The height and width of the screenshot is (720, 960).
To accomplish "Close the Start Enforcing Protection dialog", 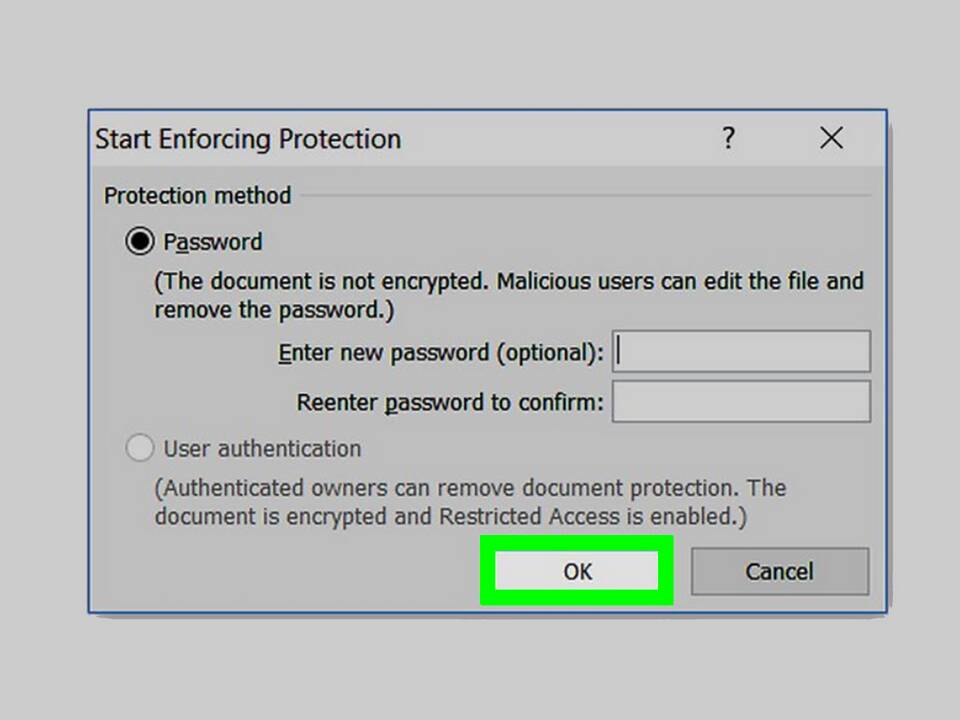I will click(x=831, y=138).
